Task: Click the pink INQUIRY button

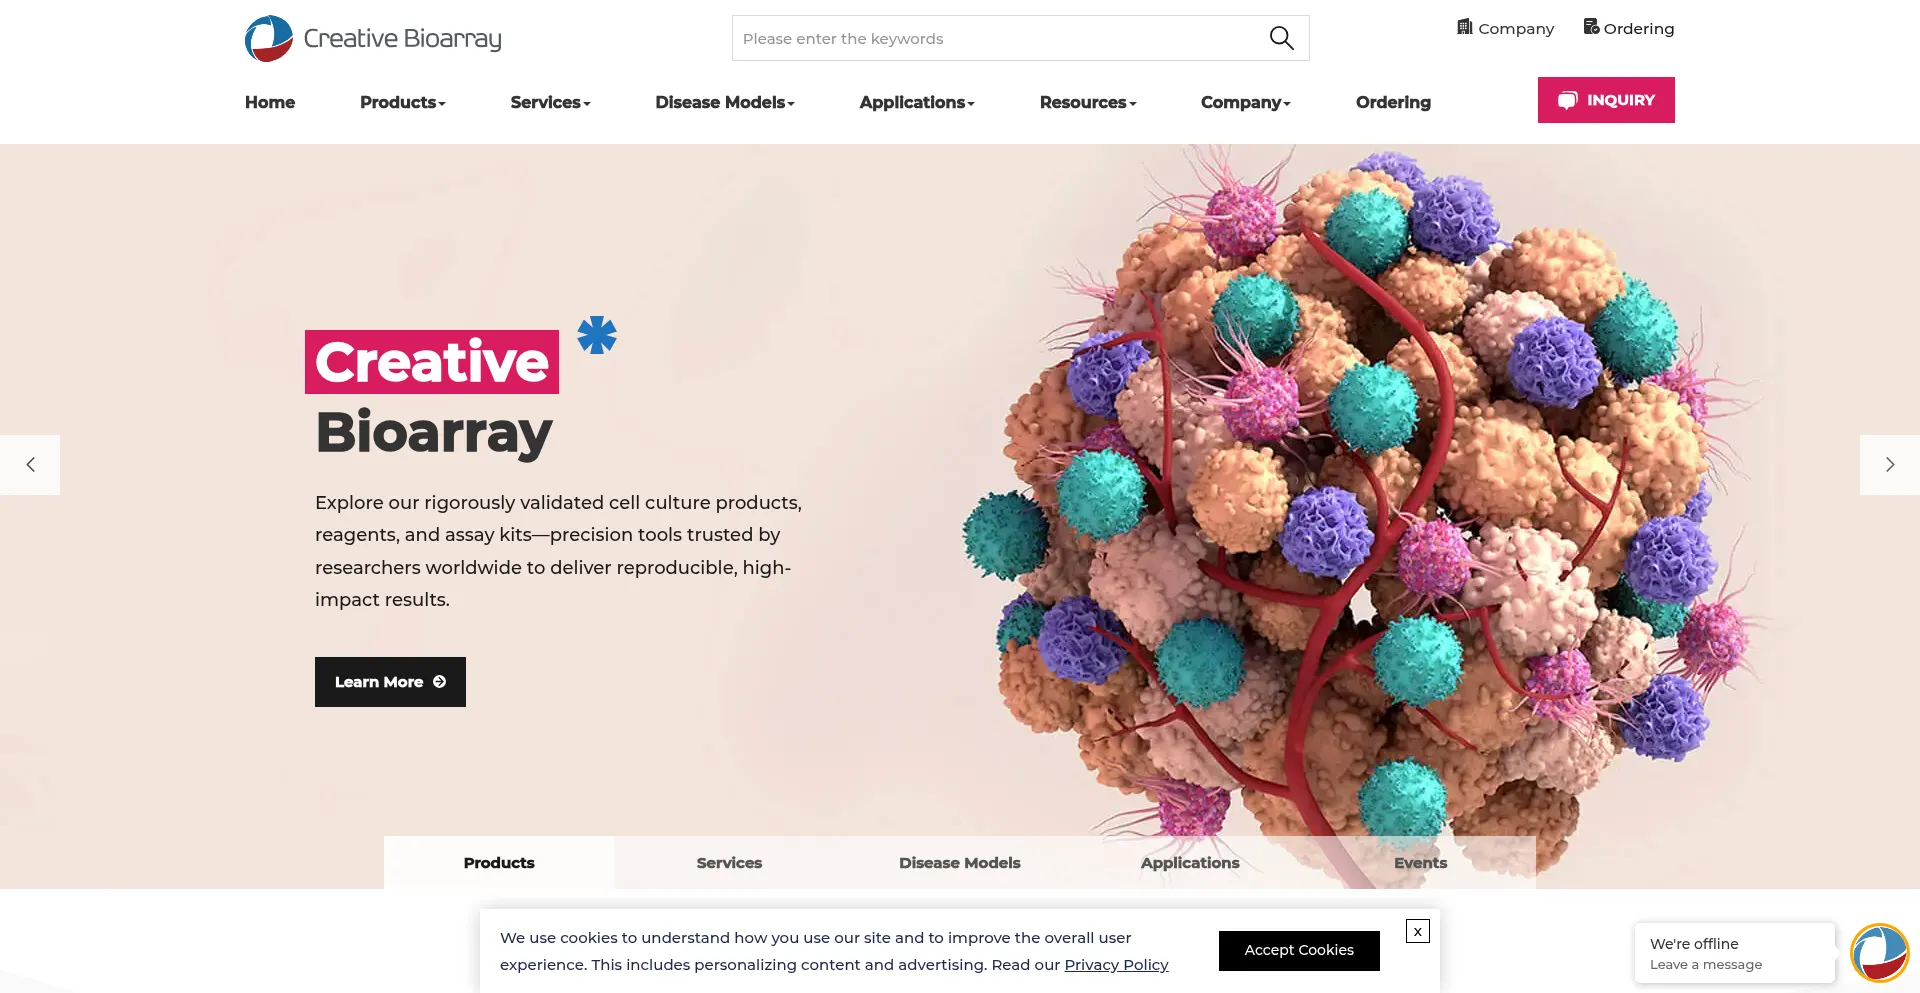Action: (1606, 100)
